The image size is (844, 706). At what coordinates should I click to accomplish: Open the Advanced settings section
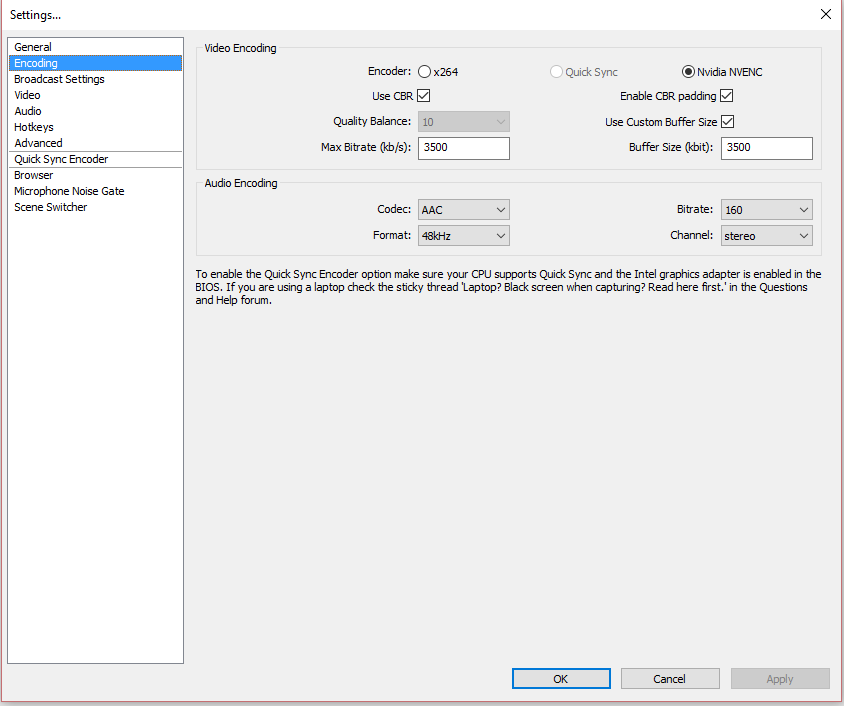(x=95, y=143)
